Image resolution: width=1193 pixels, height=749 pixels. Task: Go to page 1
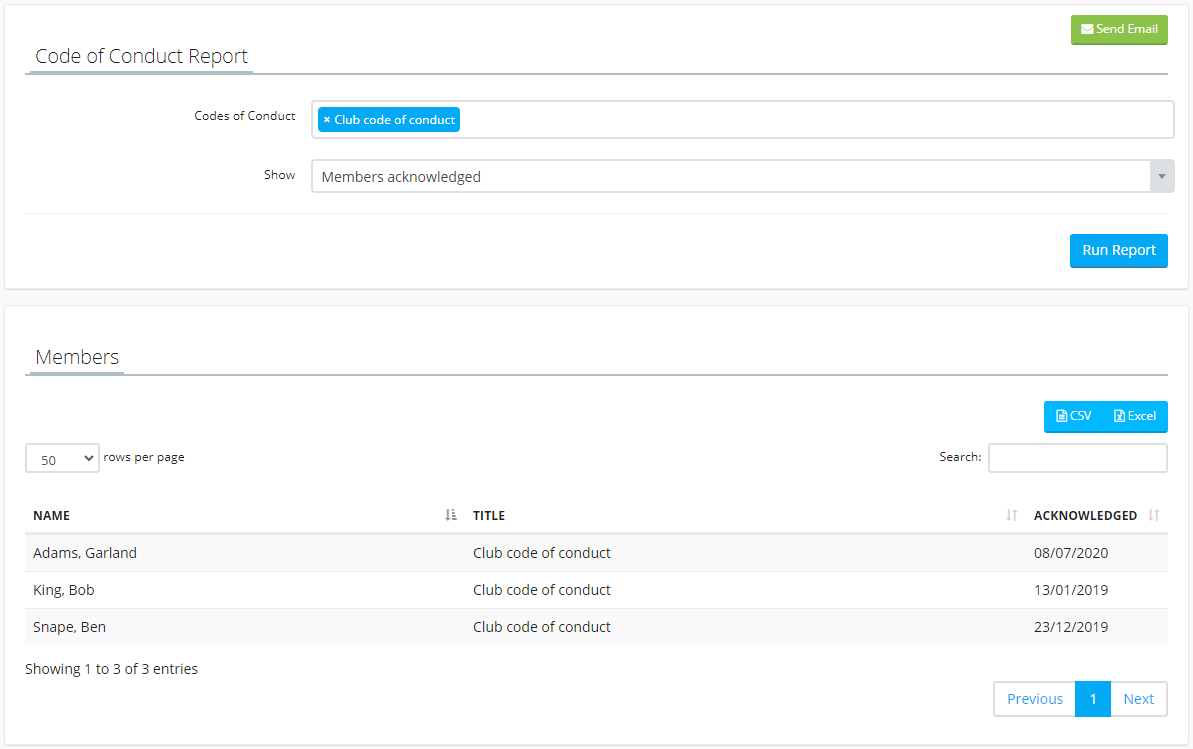(x=1093, y=699)
